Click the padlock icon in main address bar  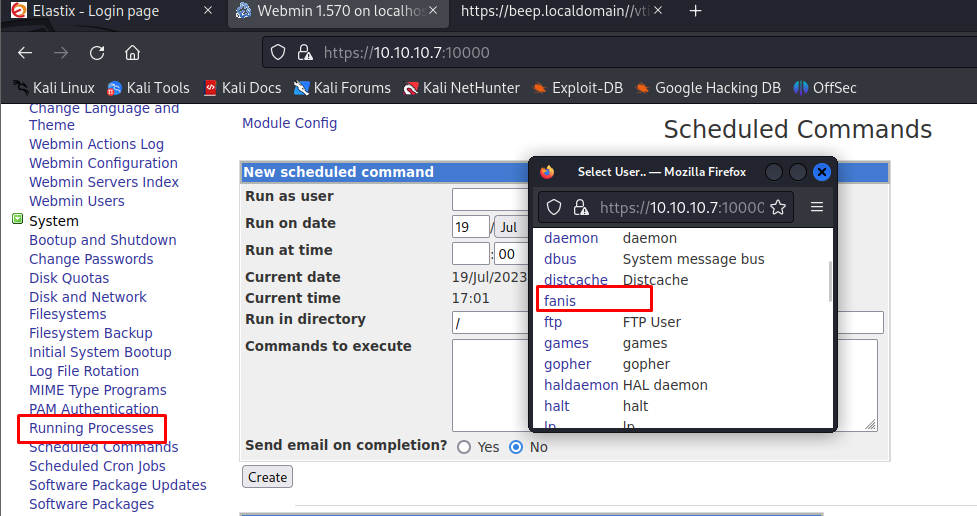[x=305, y=52]
